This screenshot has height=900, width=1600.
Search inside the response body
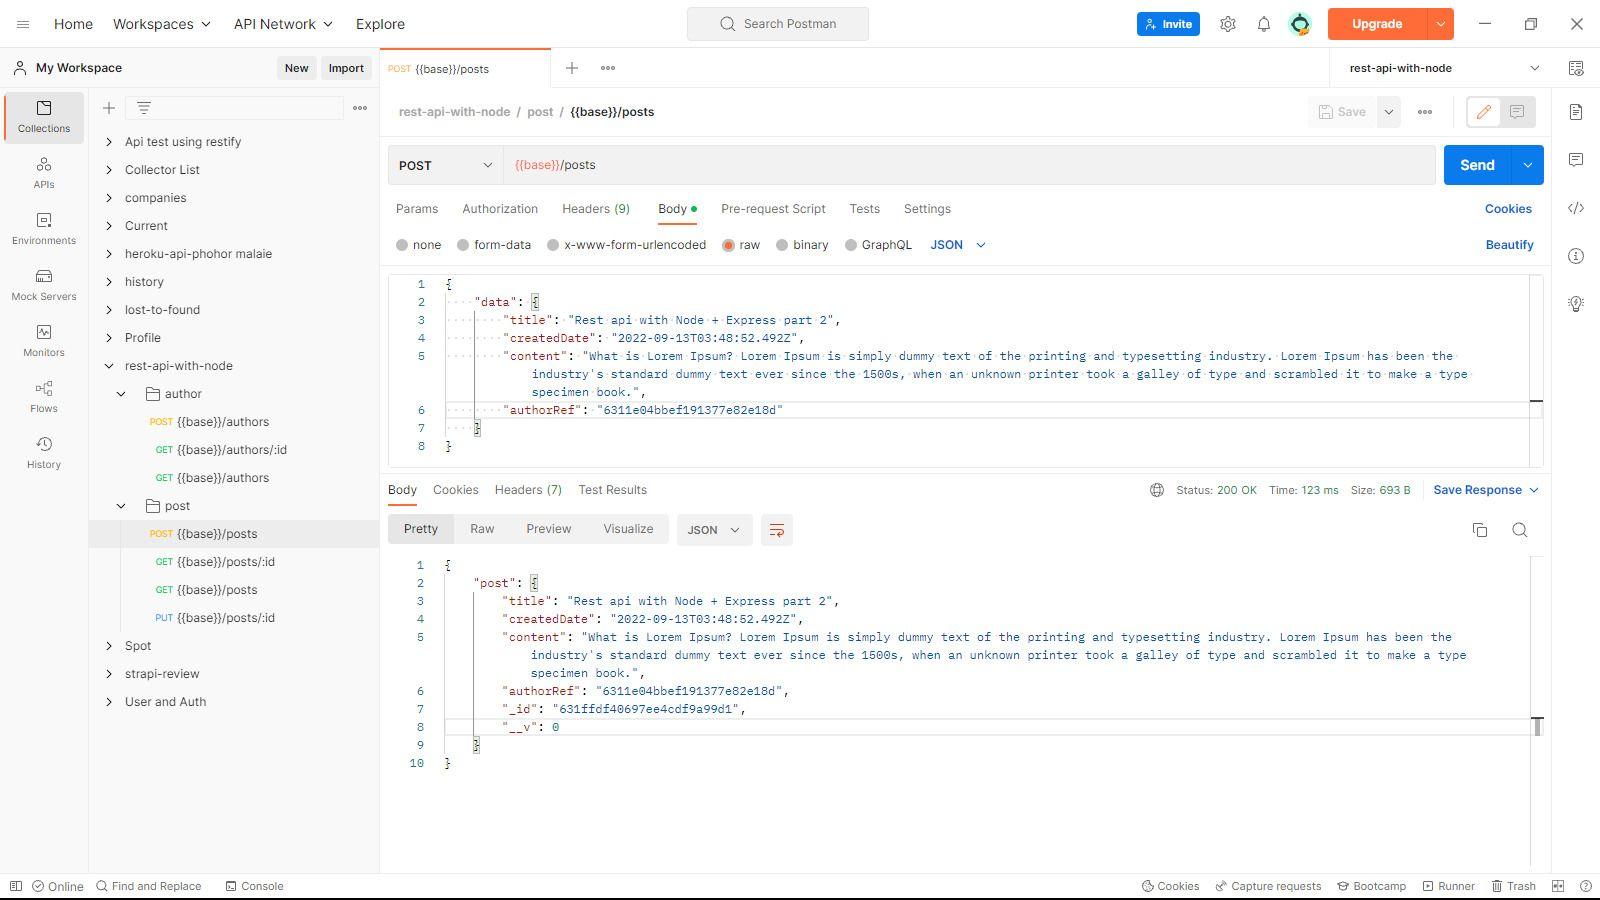pyautogui.click(x=1520, y=530)
